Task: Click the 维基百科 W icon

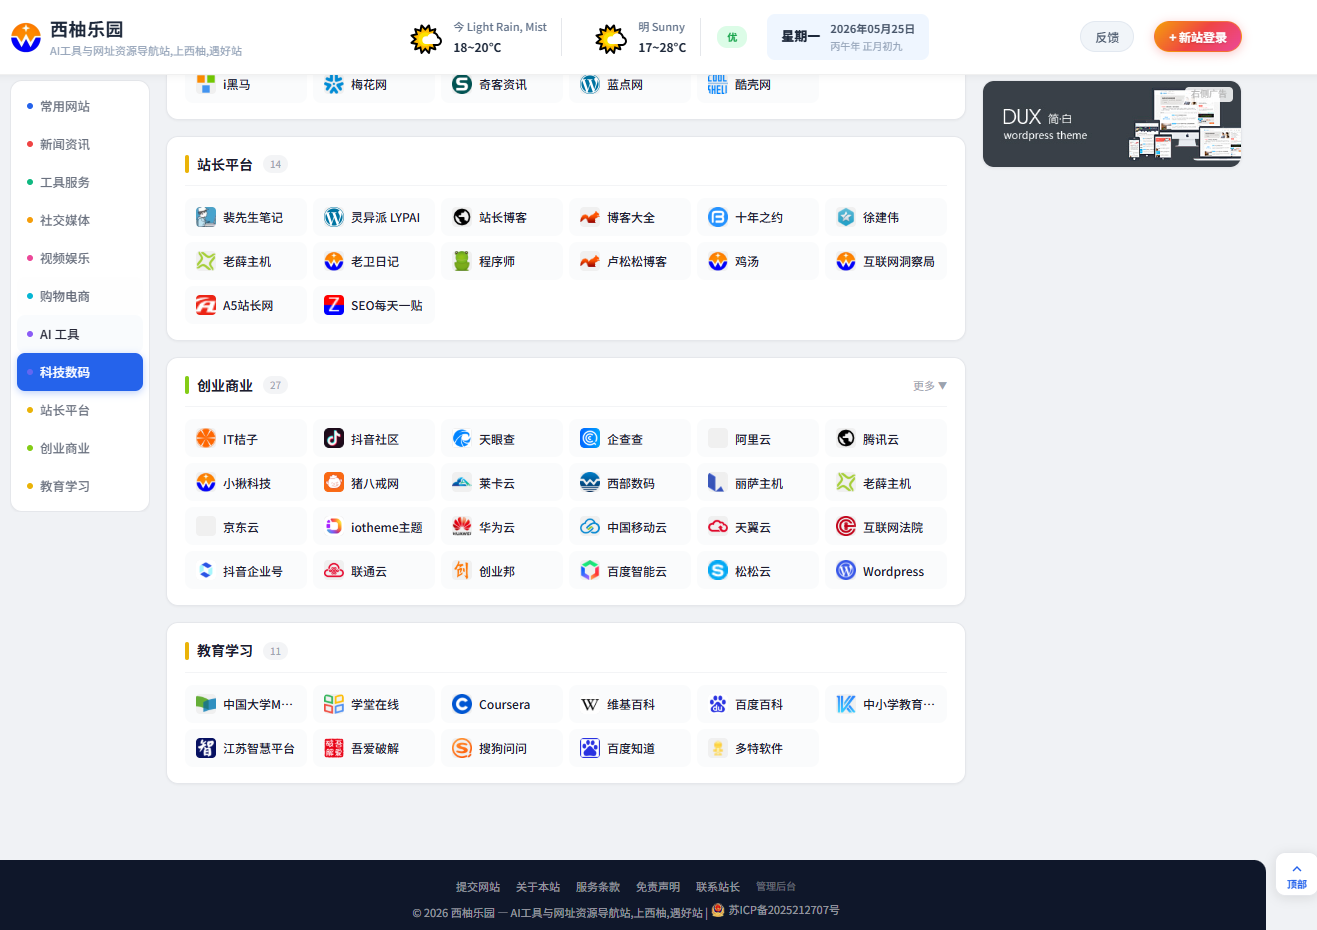Action: coord(590,704)
